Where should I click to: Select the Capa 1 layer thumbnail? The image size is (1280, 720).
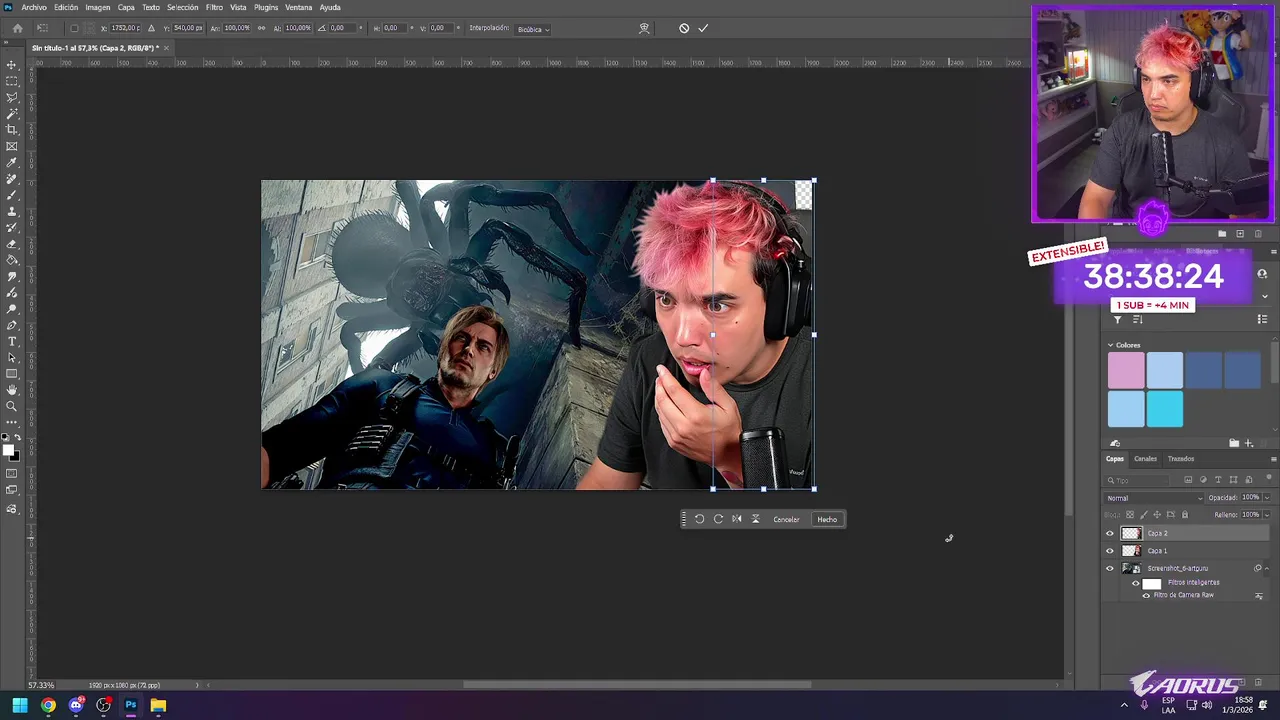pos(1131,551)
